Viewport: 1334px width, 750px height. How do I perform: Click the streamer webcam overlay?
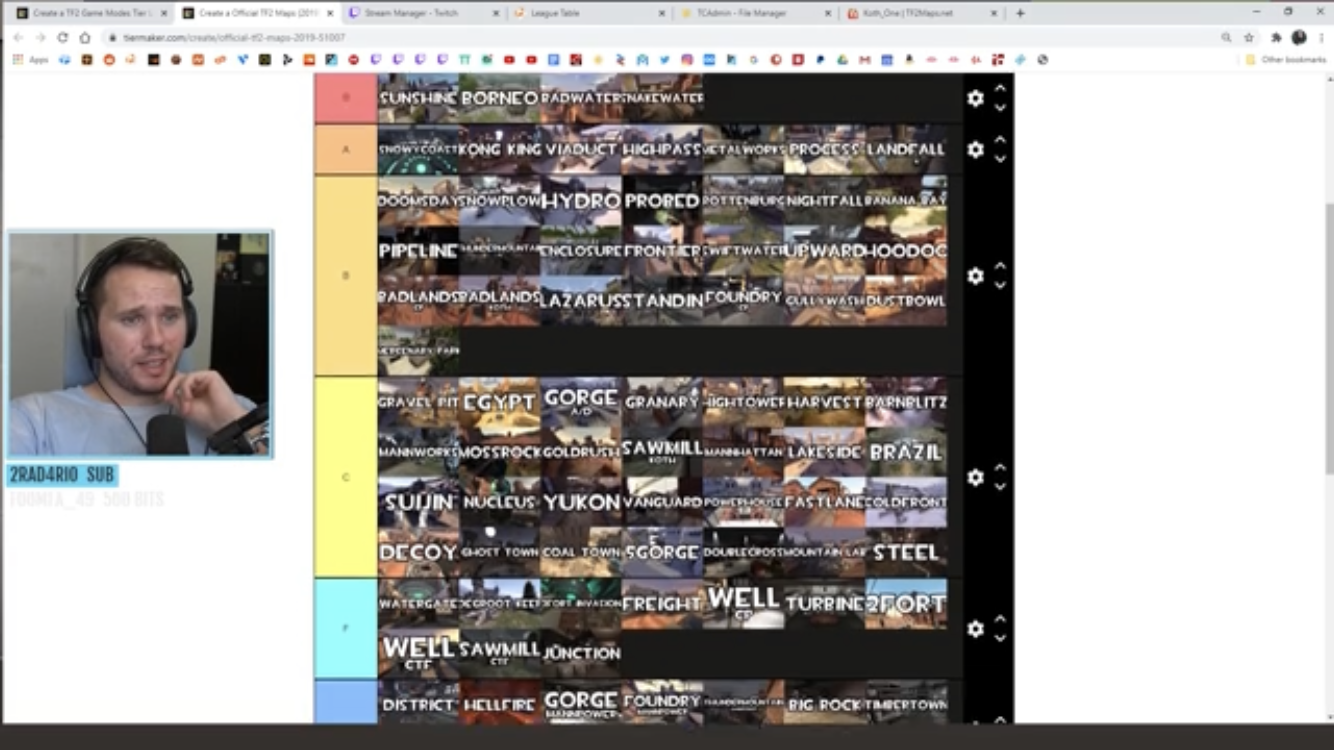coord(140,345)
